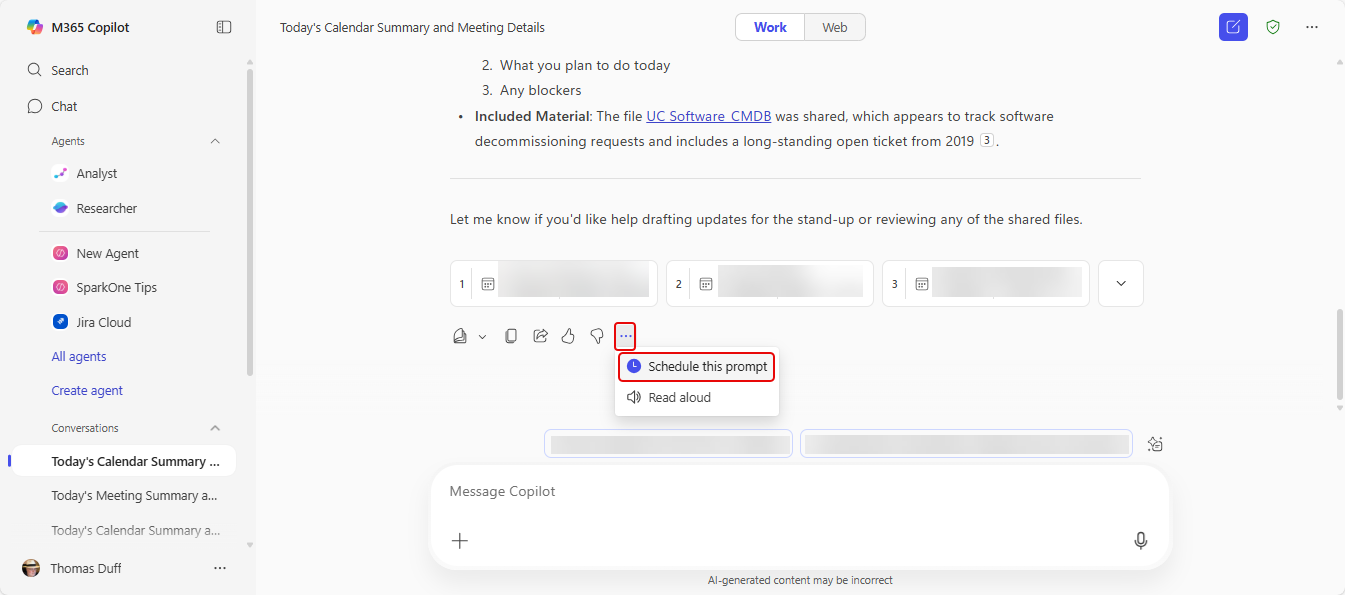The height and width of the screenshot is (595, 1345).
Task: Give the response a thumbs down
Action: point(597,336)
